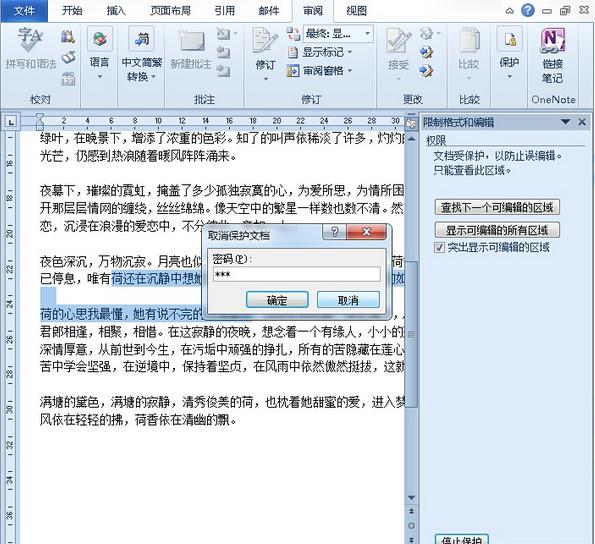Switch to the 邮件 tab
595x544 pixels.
[269, 11]
